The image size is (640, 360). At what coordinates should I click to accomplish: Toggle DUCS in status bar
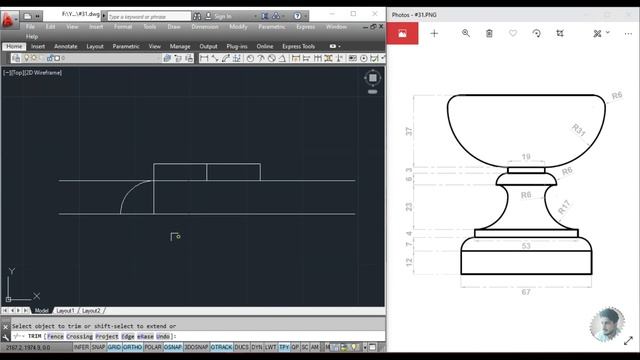(242, 347)
